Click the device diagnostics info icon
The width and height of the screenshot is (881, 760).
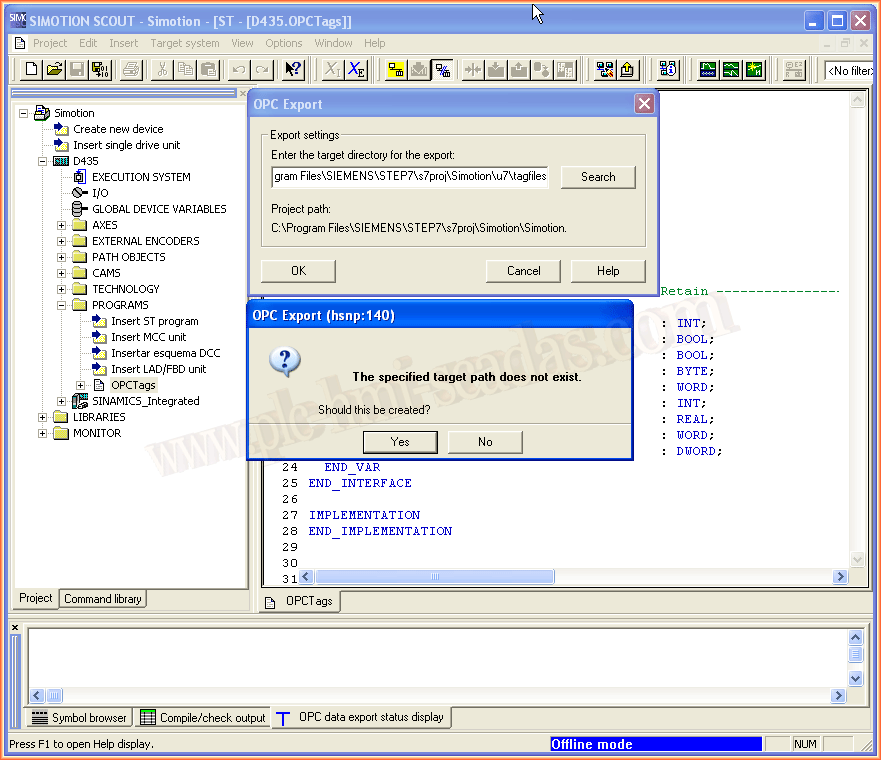point(668,69)
